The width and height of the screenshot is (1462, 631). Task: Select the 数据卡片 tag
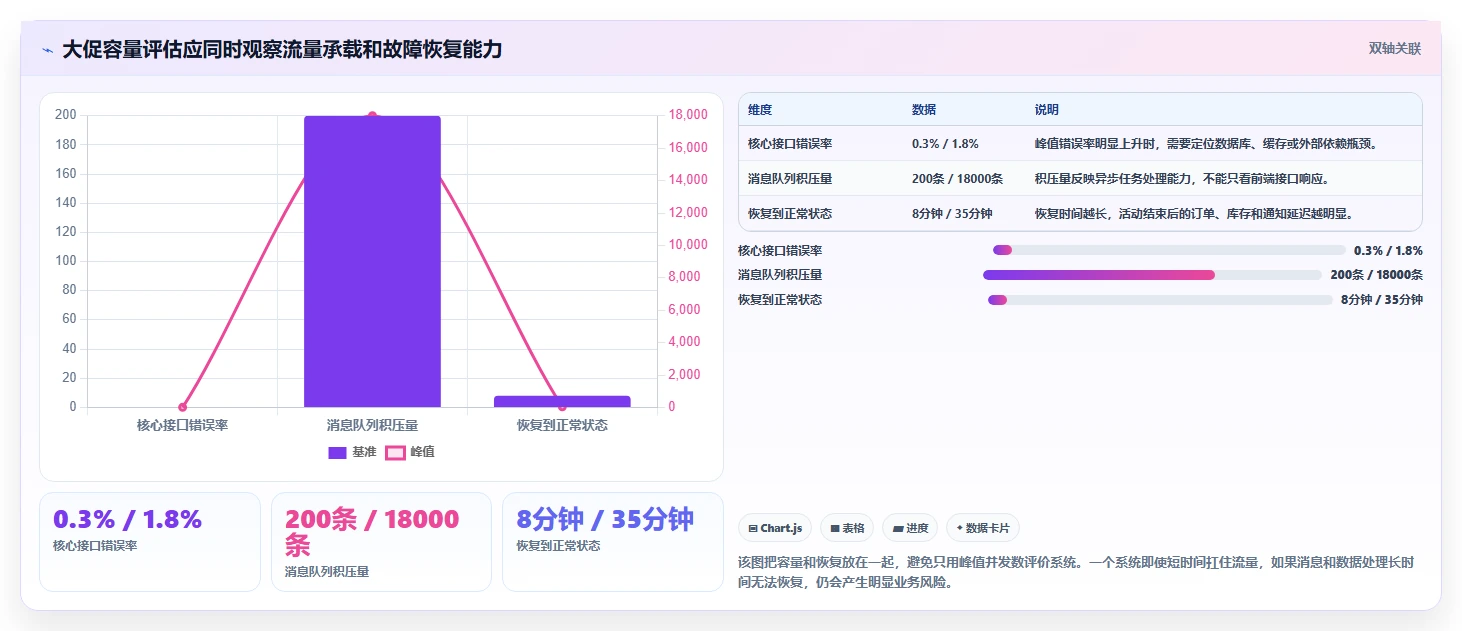(982, 528)
